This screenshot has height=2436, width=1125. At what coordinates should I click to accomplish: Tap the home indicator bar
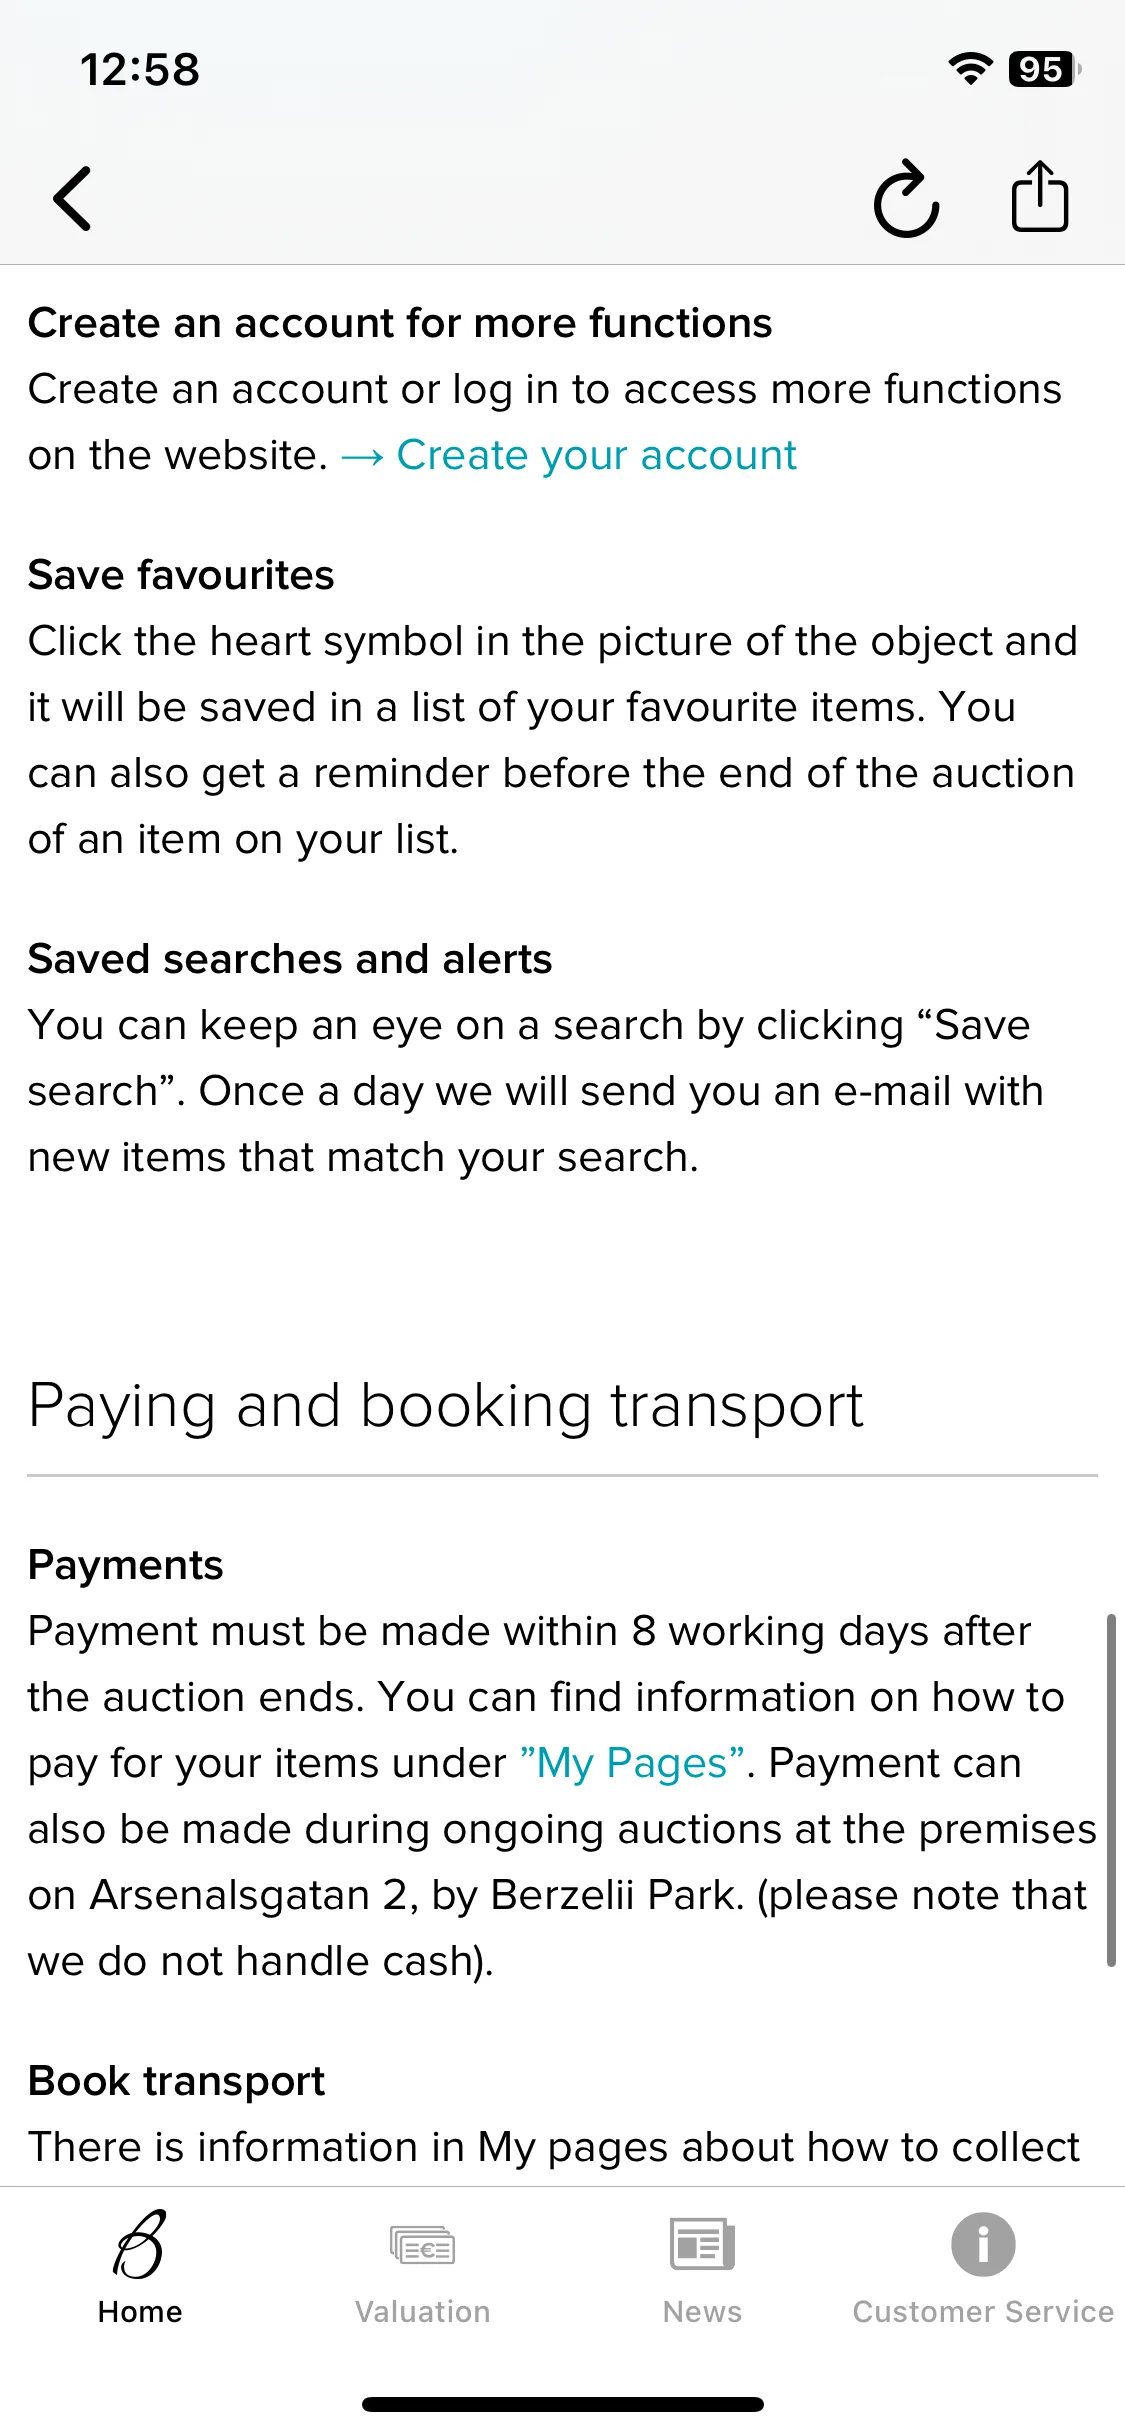tap(562, 2404)
